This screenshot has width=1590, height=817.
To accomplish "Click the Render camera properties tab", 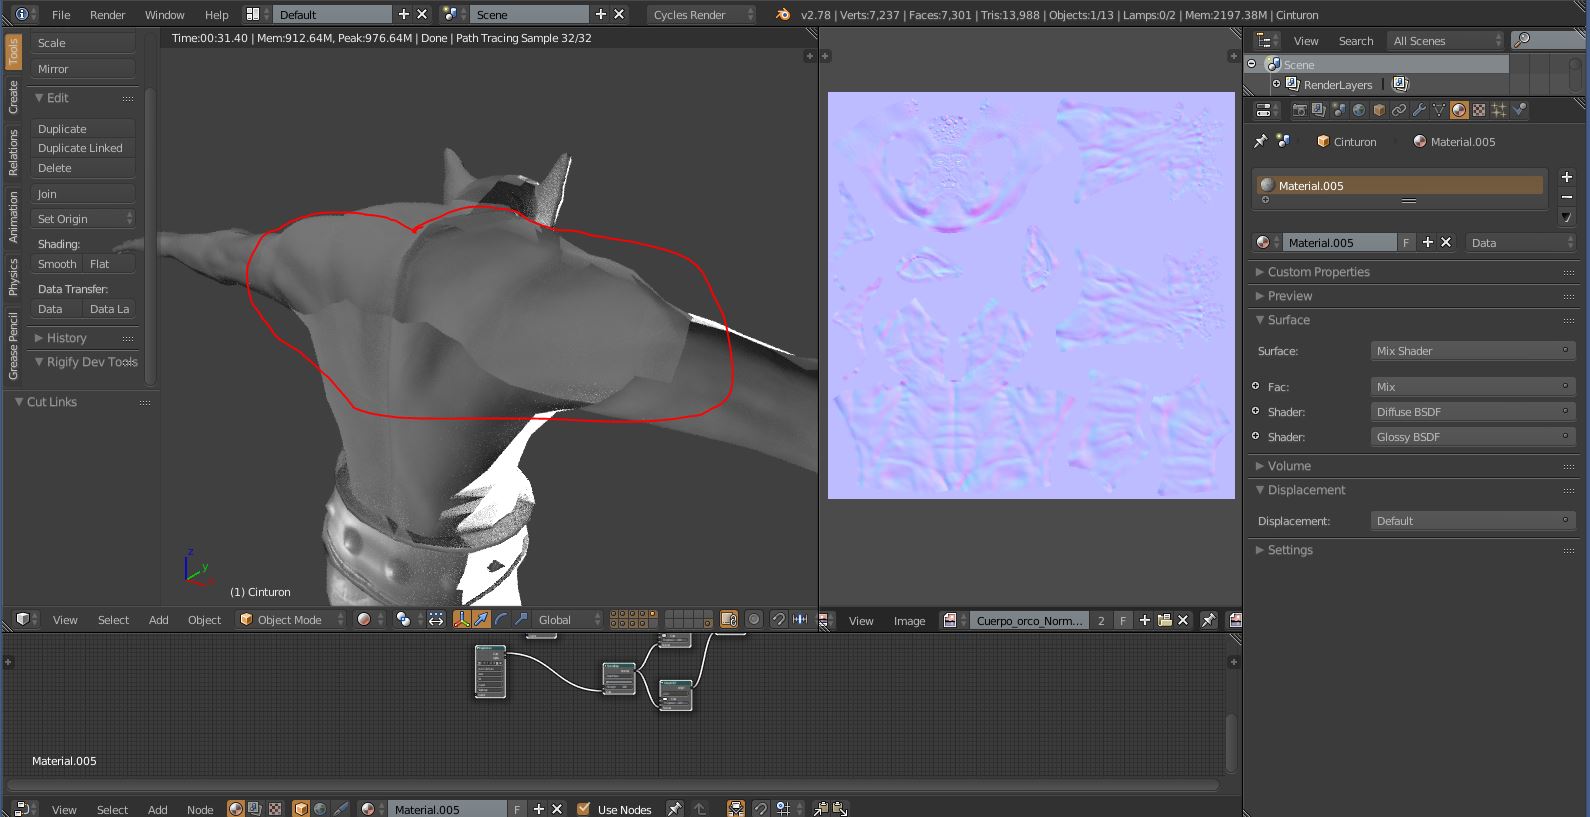I will coord(1299,110).
